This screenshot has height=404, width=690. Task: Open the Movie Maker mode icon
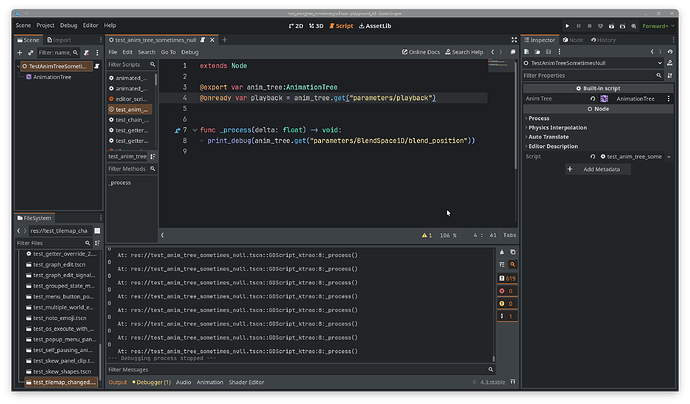pos(634,26)
